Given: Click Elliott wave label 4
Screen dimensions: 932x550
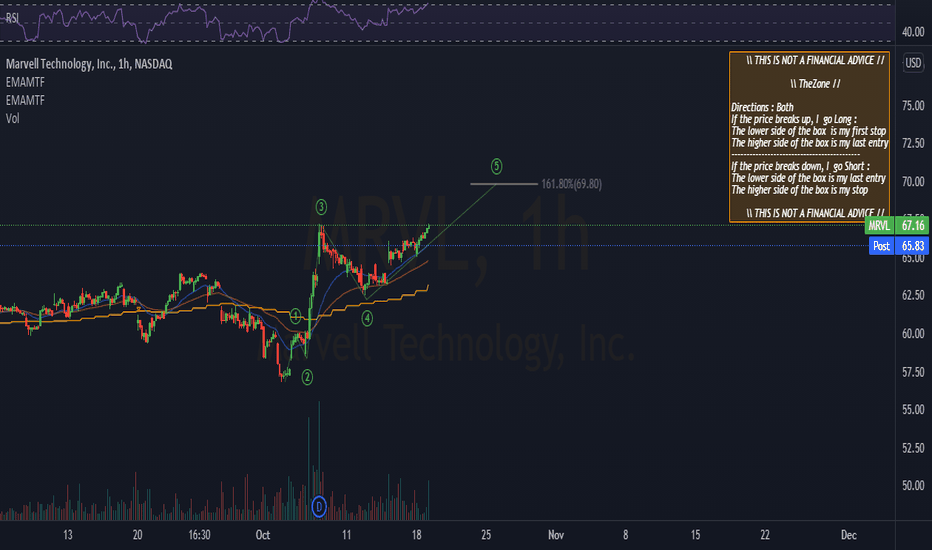Looking at the screenshot, I should (367, 318).
